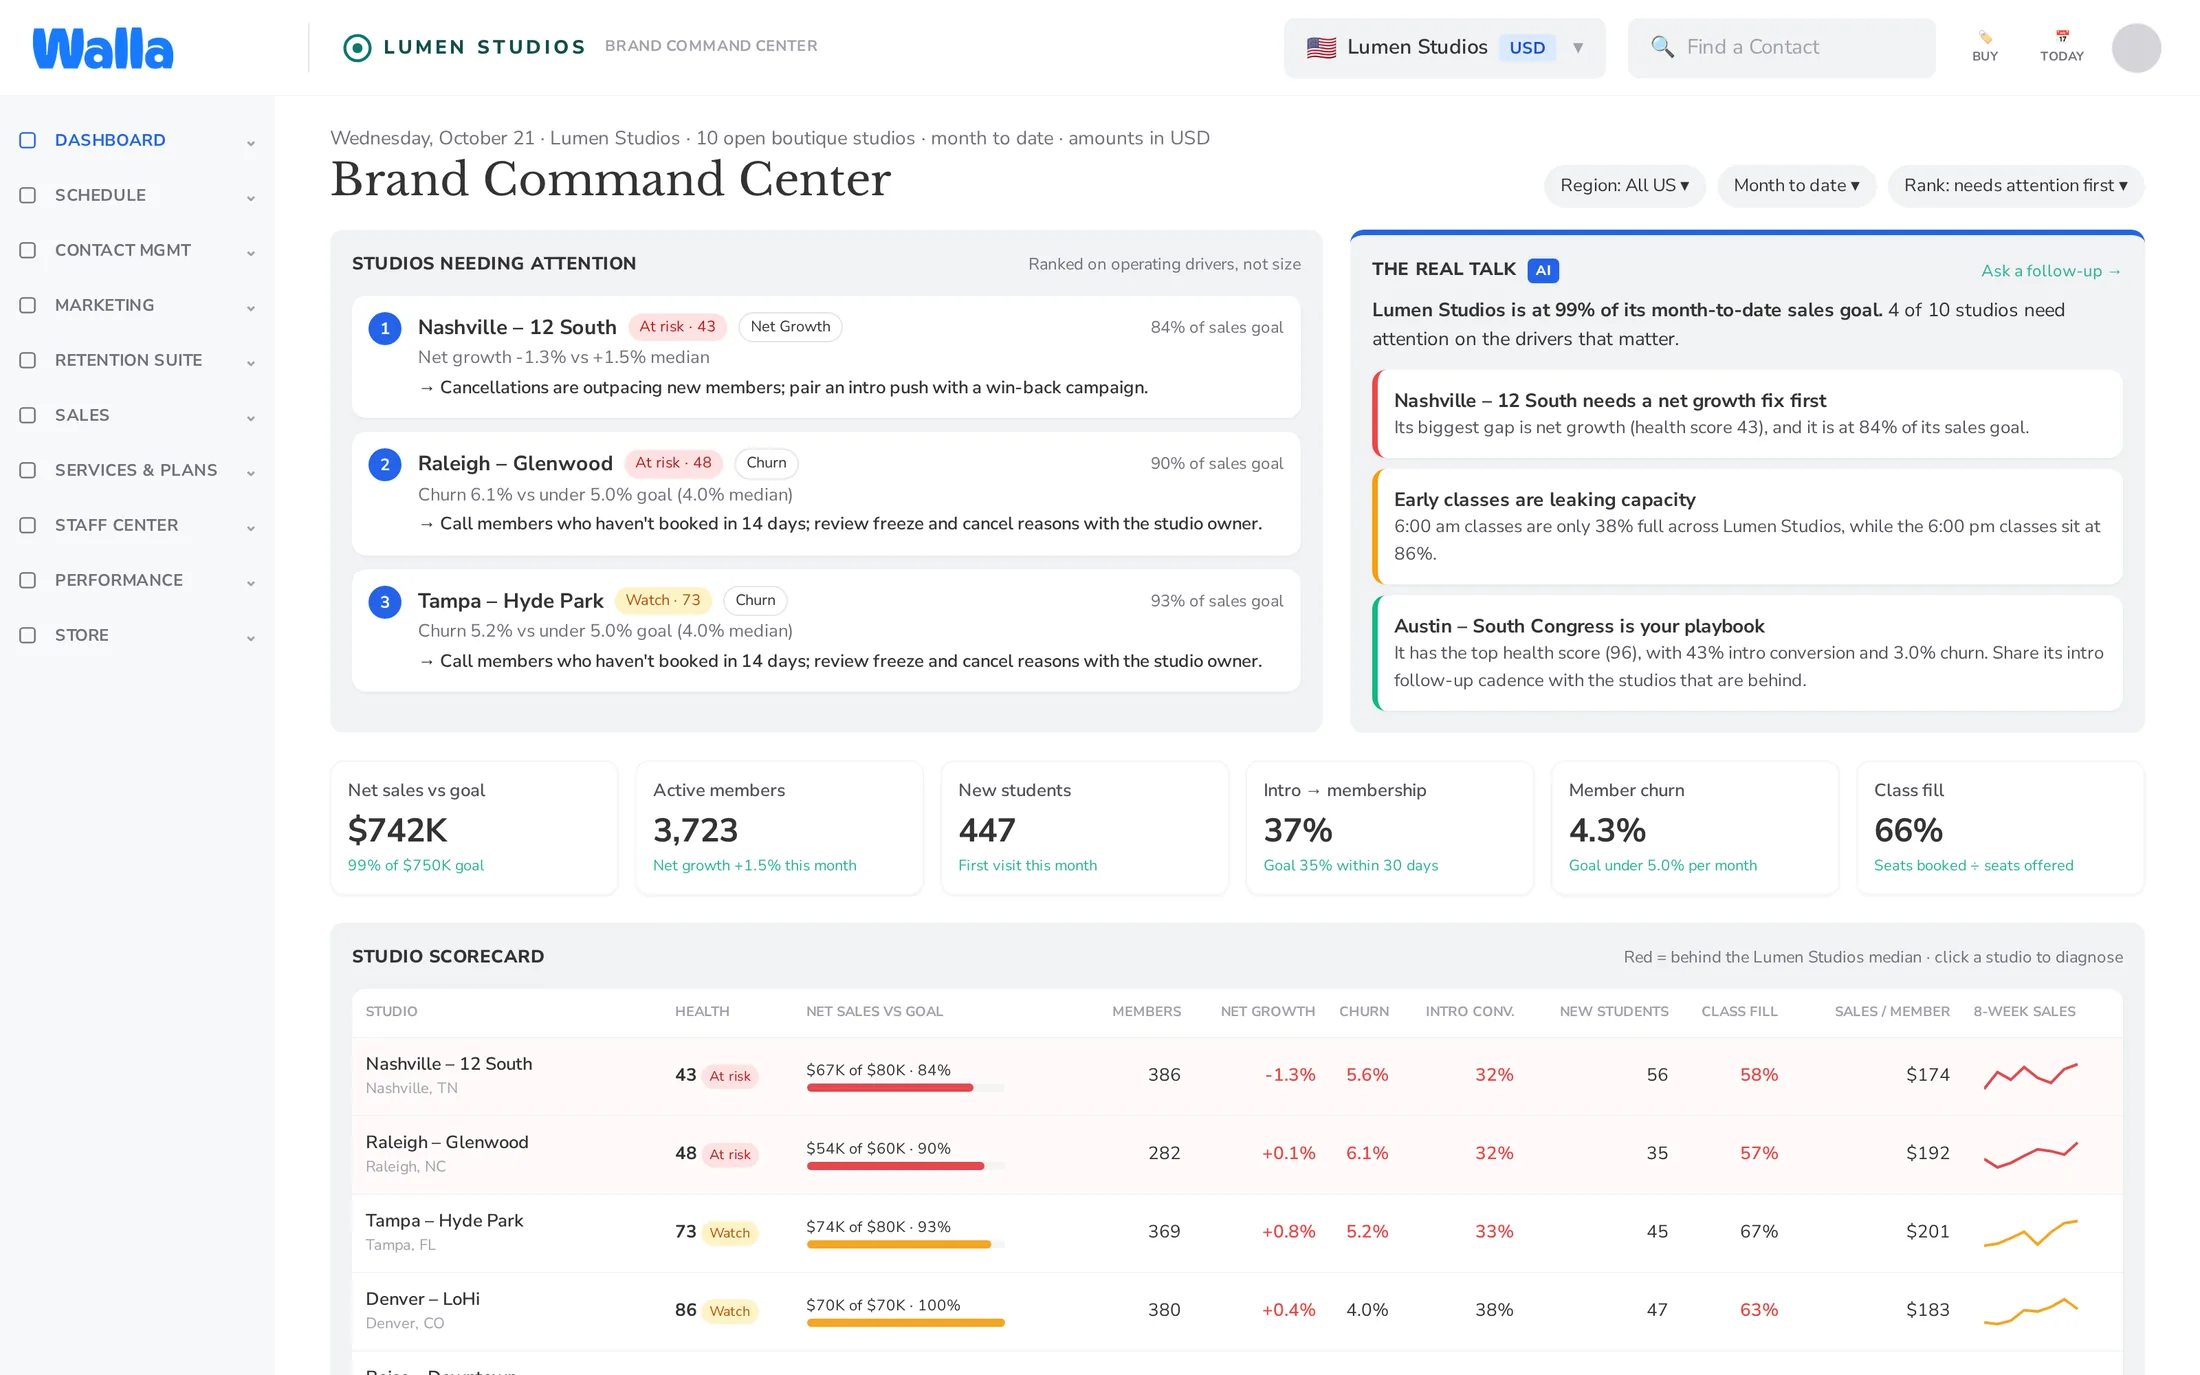Click the AI badge in The Real Talk

pyautogui.click(x=1543, y=270)
